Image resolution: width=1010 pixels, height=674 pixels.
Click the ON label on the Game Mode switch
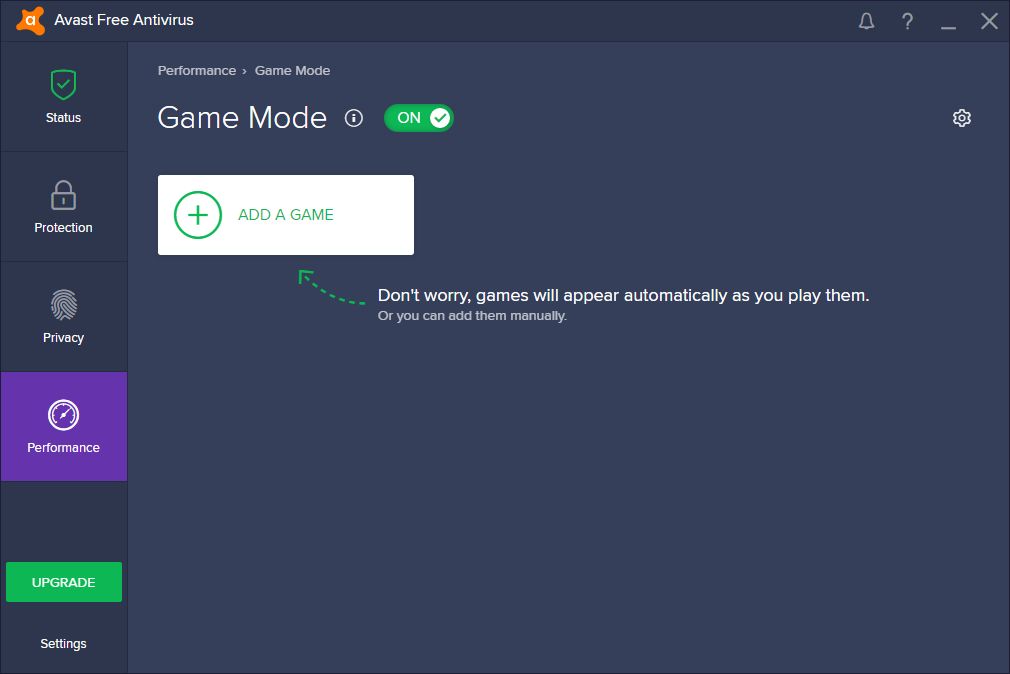coord(408,117)
